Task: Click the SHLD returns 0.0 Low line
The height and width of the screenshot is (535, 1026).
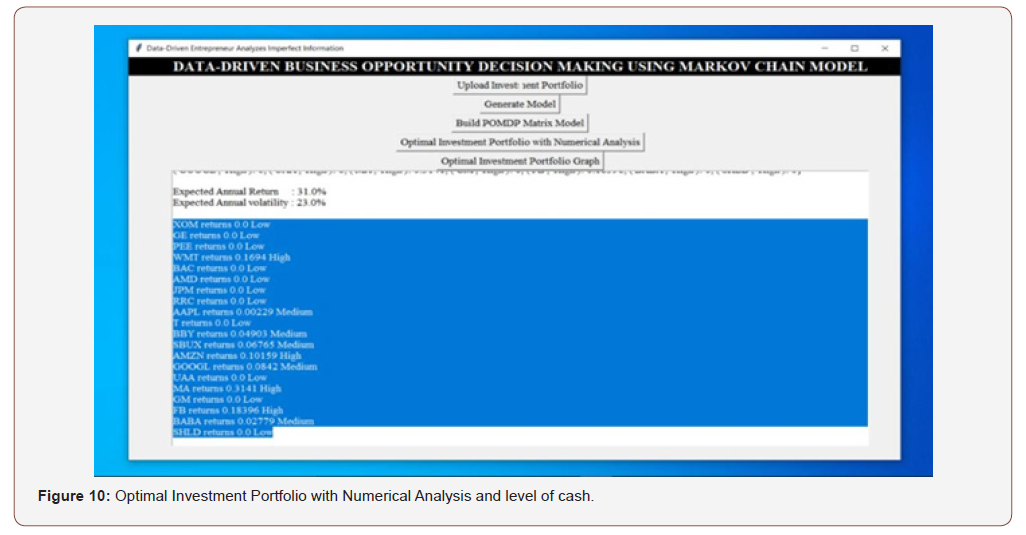Action: [222, 432]
